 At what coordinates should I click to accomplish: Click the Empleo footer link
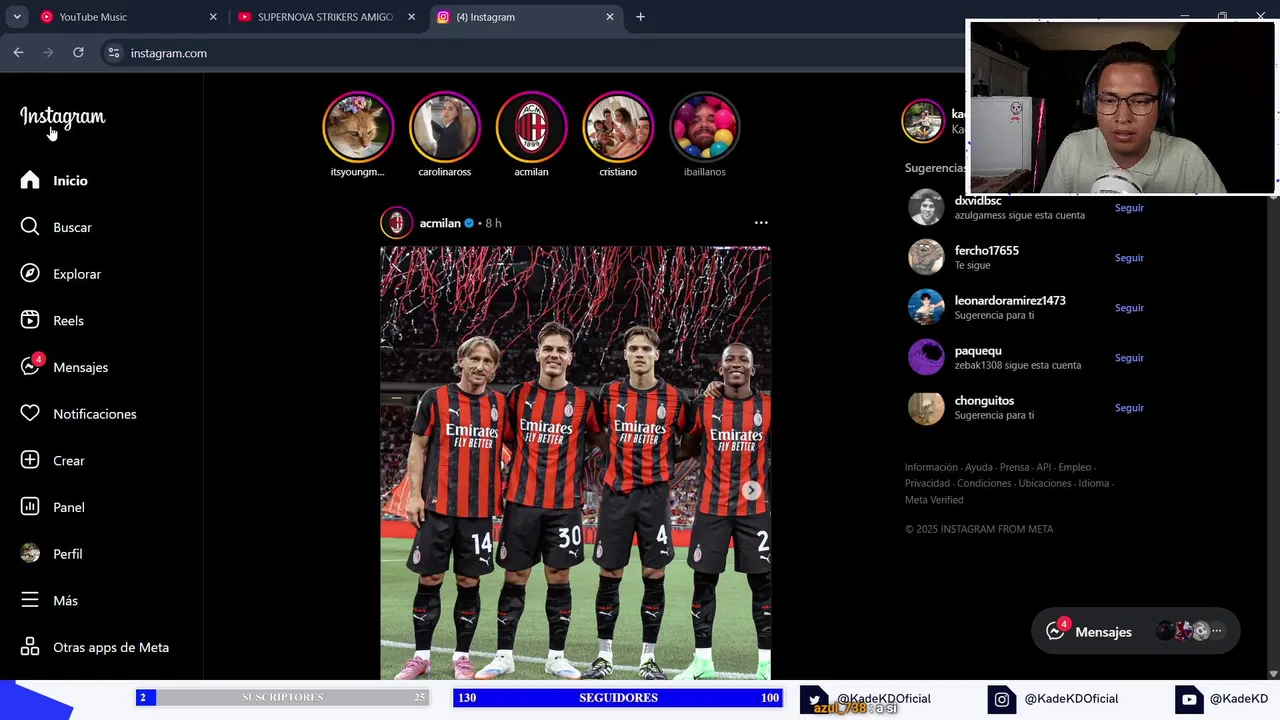point(1075,467)
